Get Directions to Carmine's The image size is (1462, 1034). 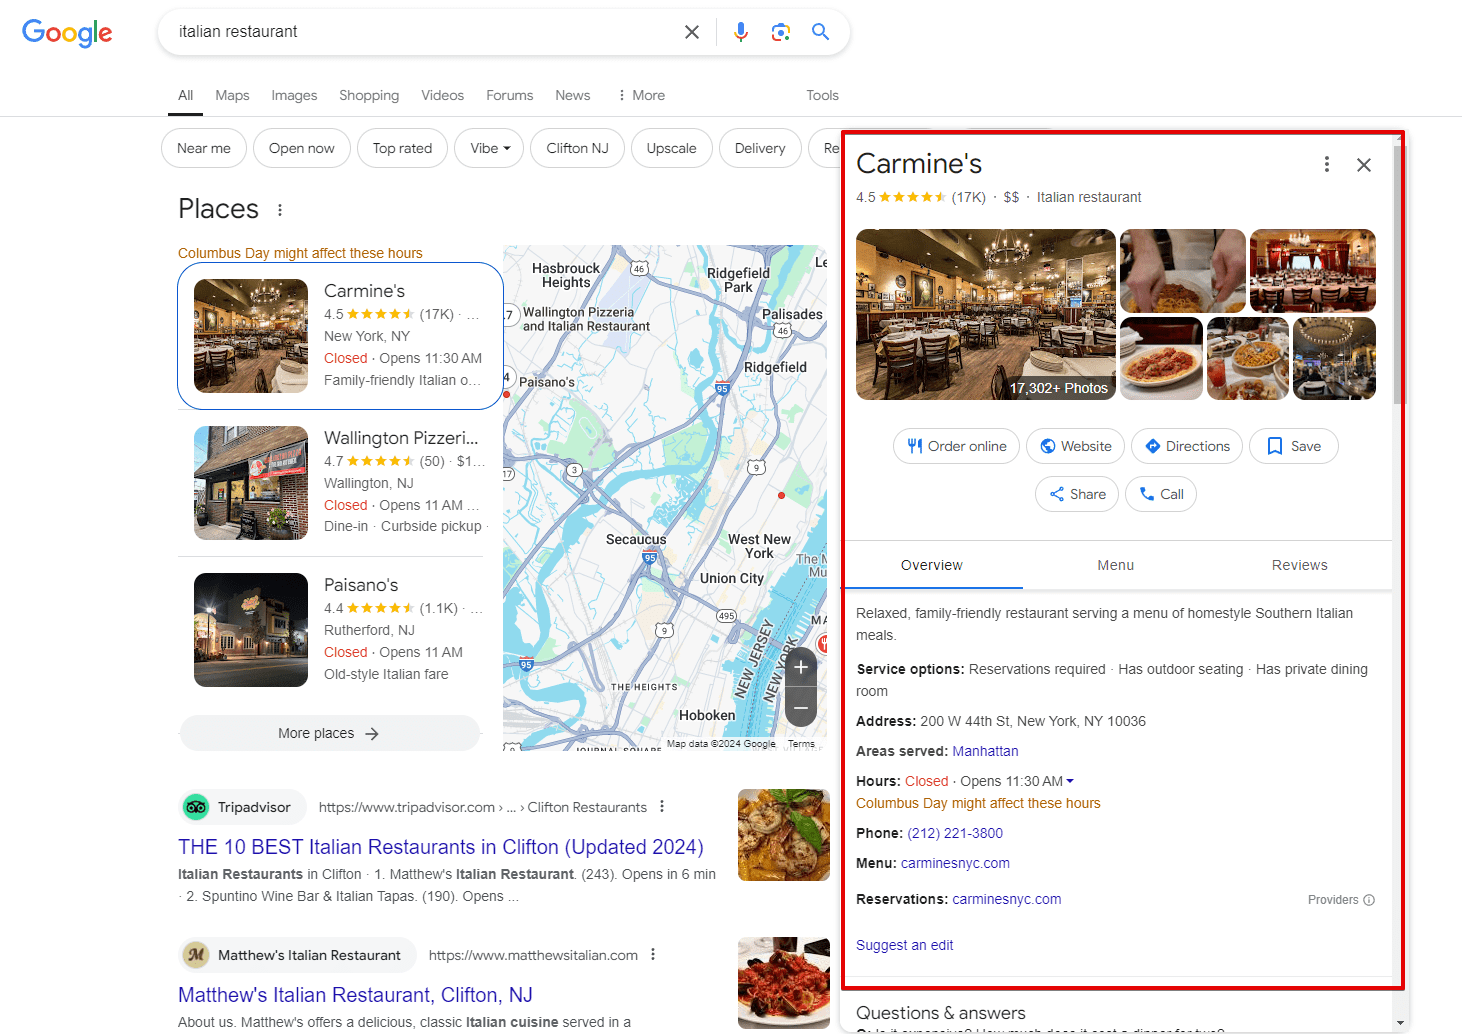[1187, 446]
